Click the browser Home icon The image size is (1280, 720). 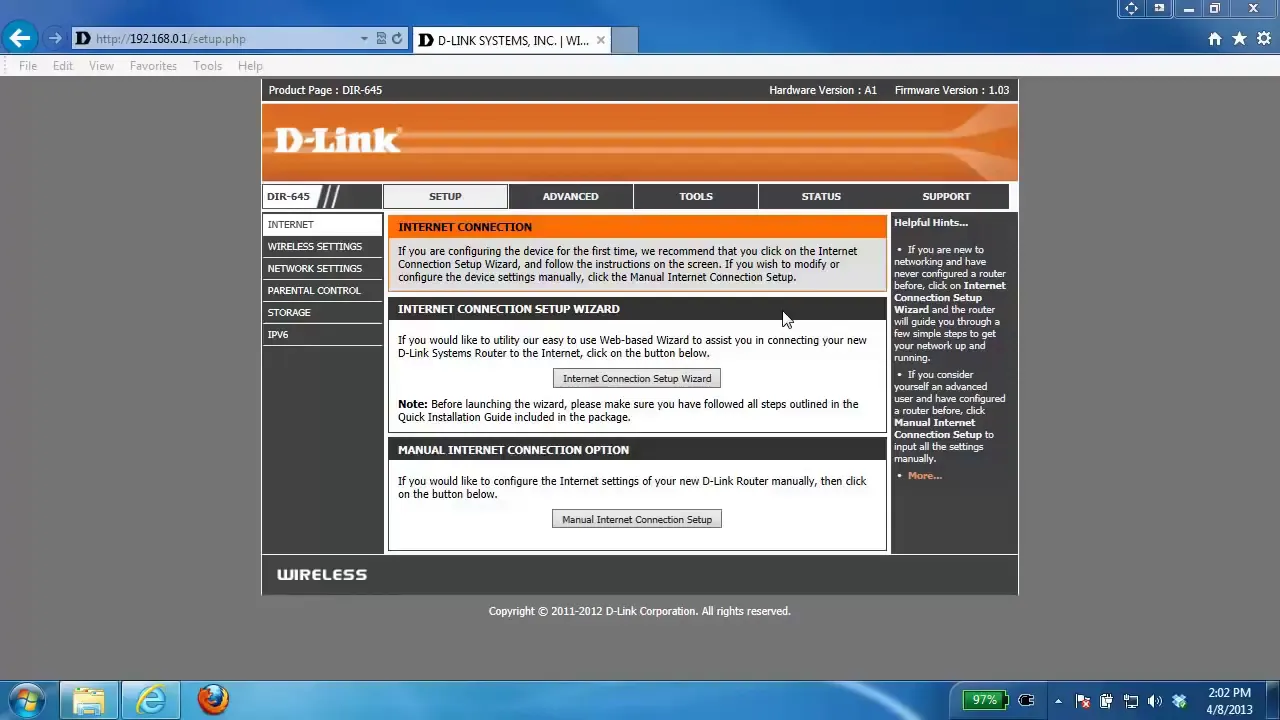pos(1214,39)
